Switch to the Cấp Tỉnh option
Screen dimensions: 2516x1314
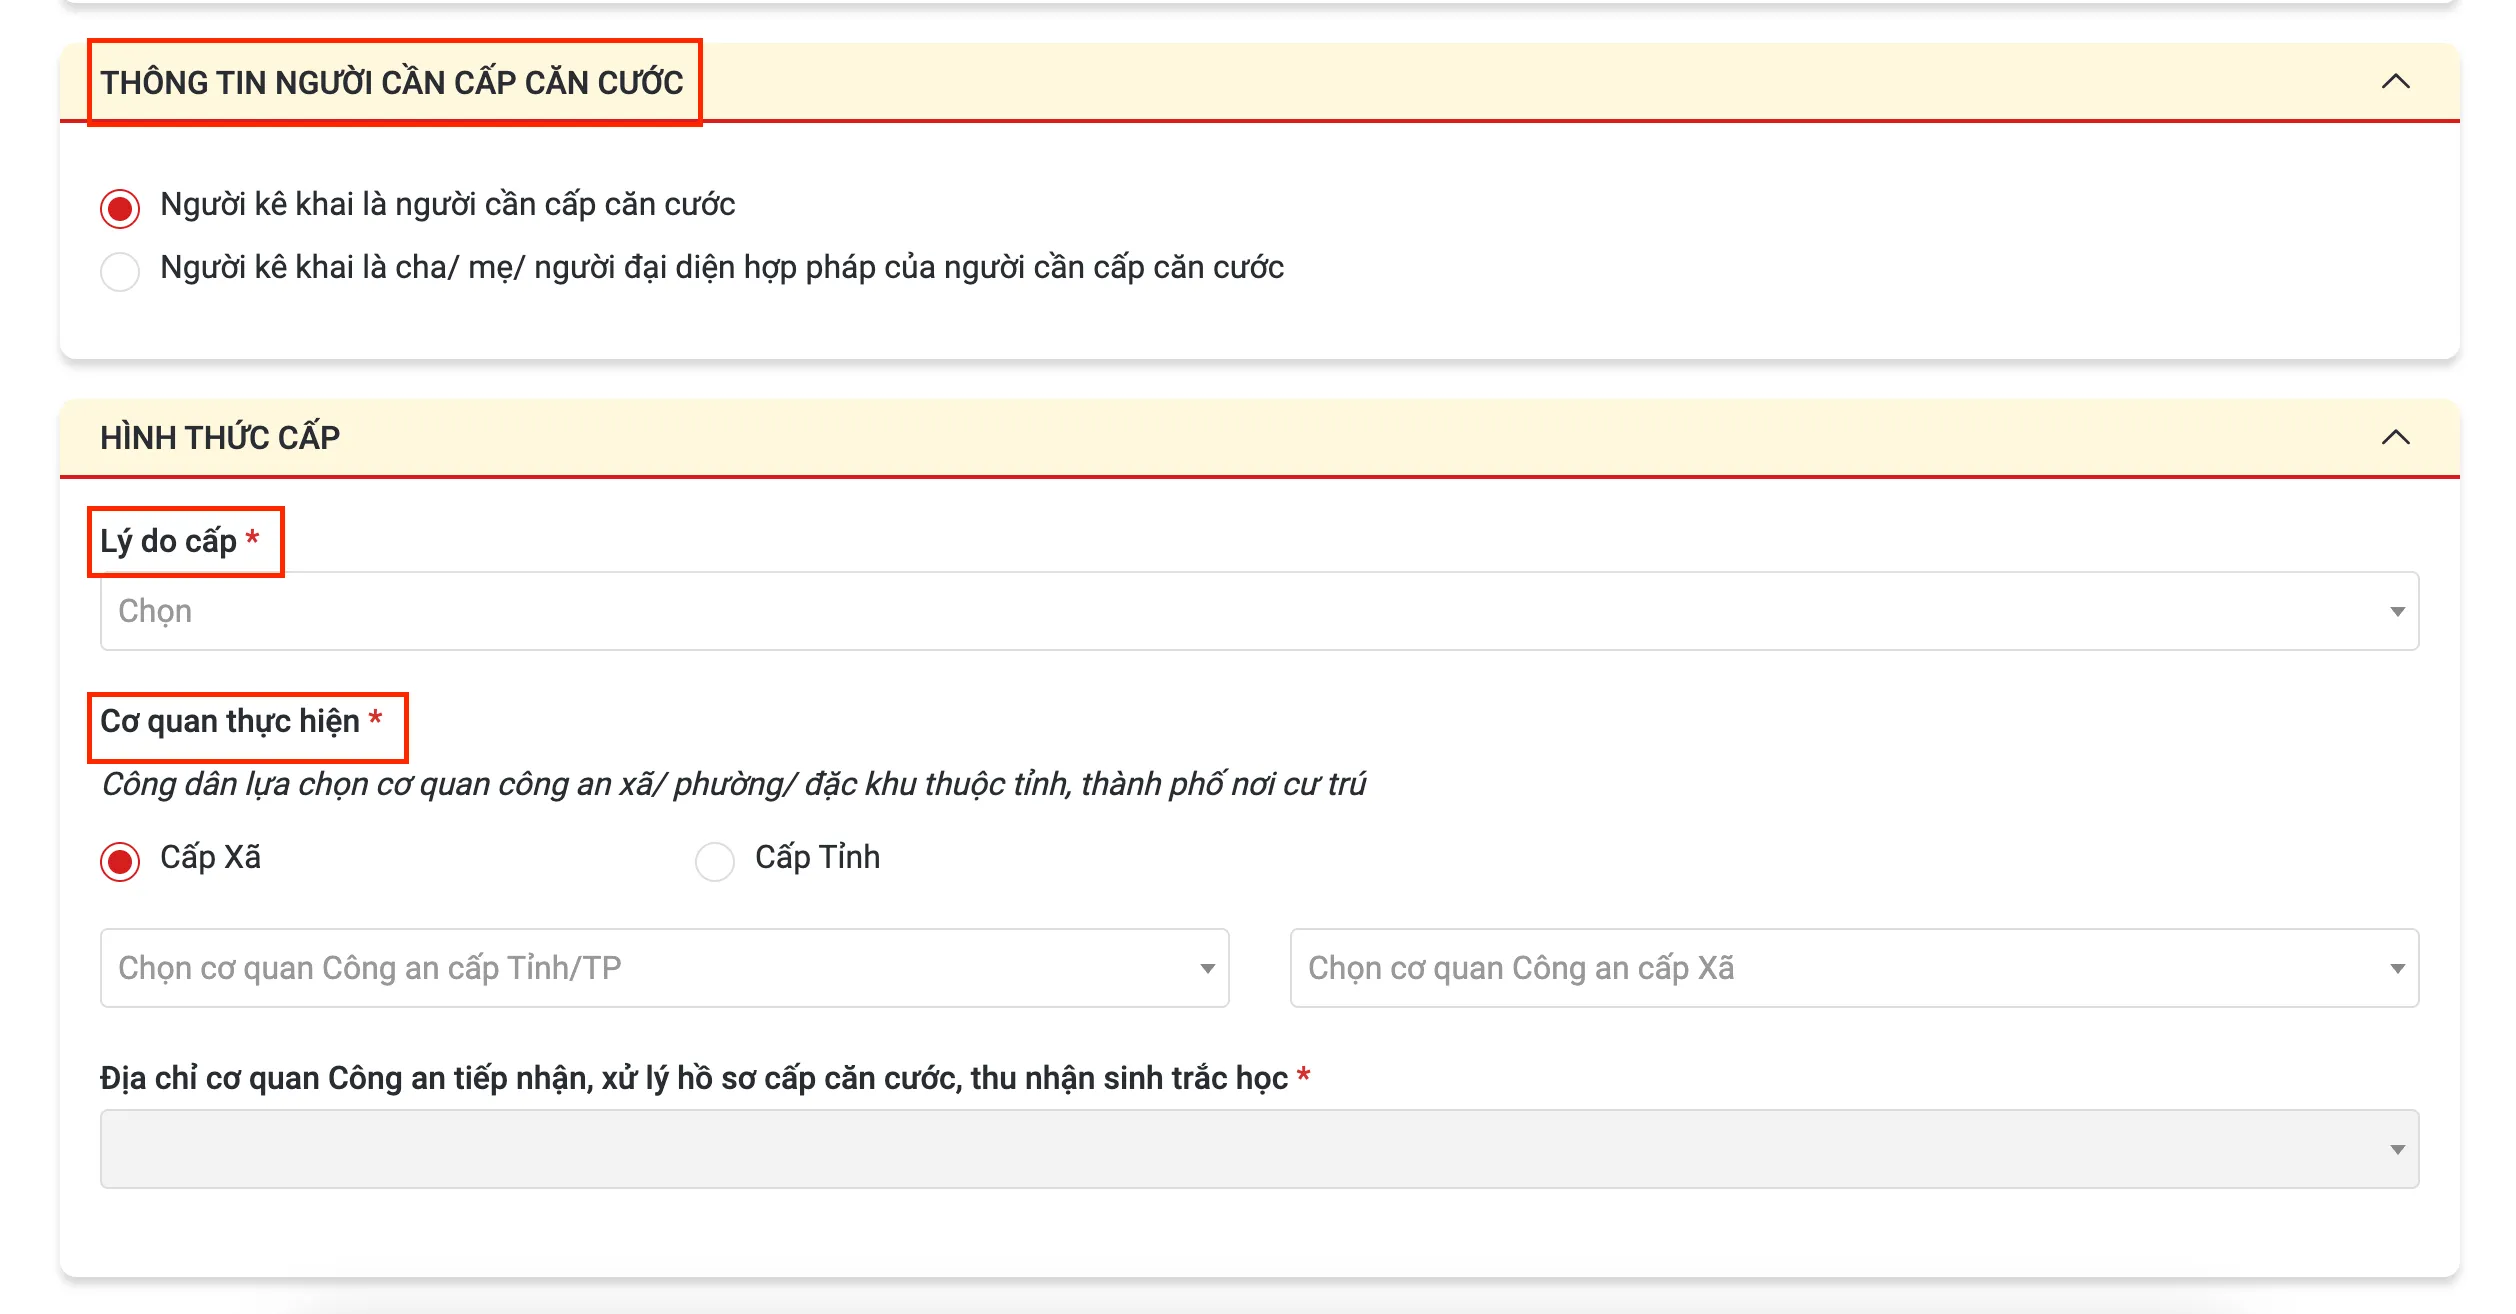[x=715, y=860]
